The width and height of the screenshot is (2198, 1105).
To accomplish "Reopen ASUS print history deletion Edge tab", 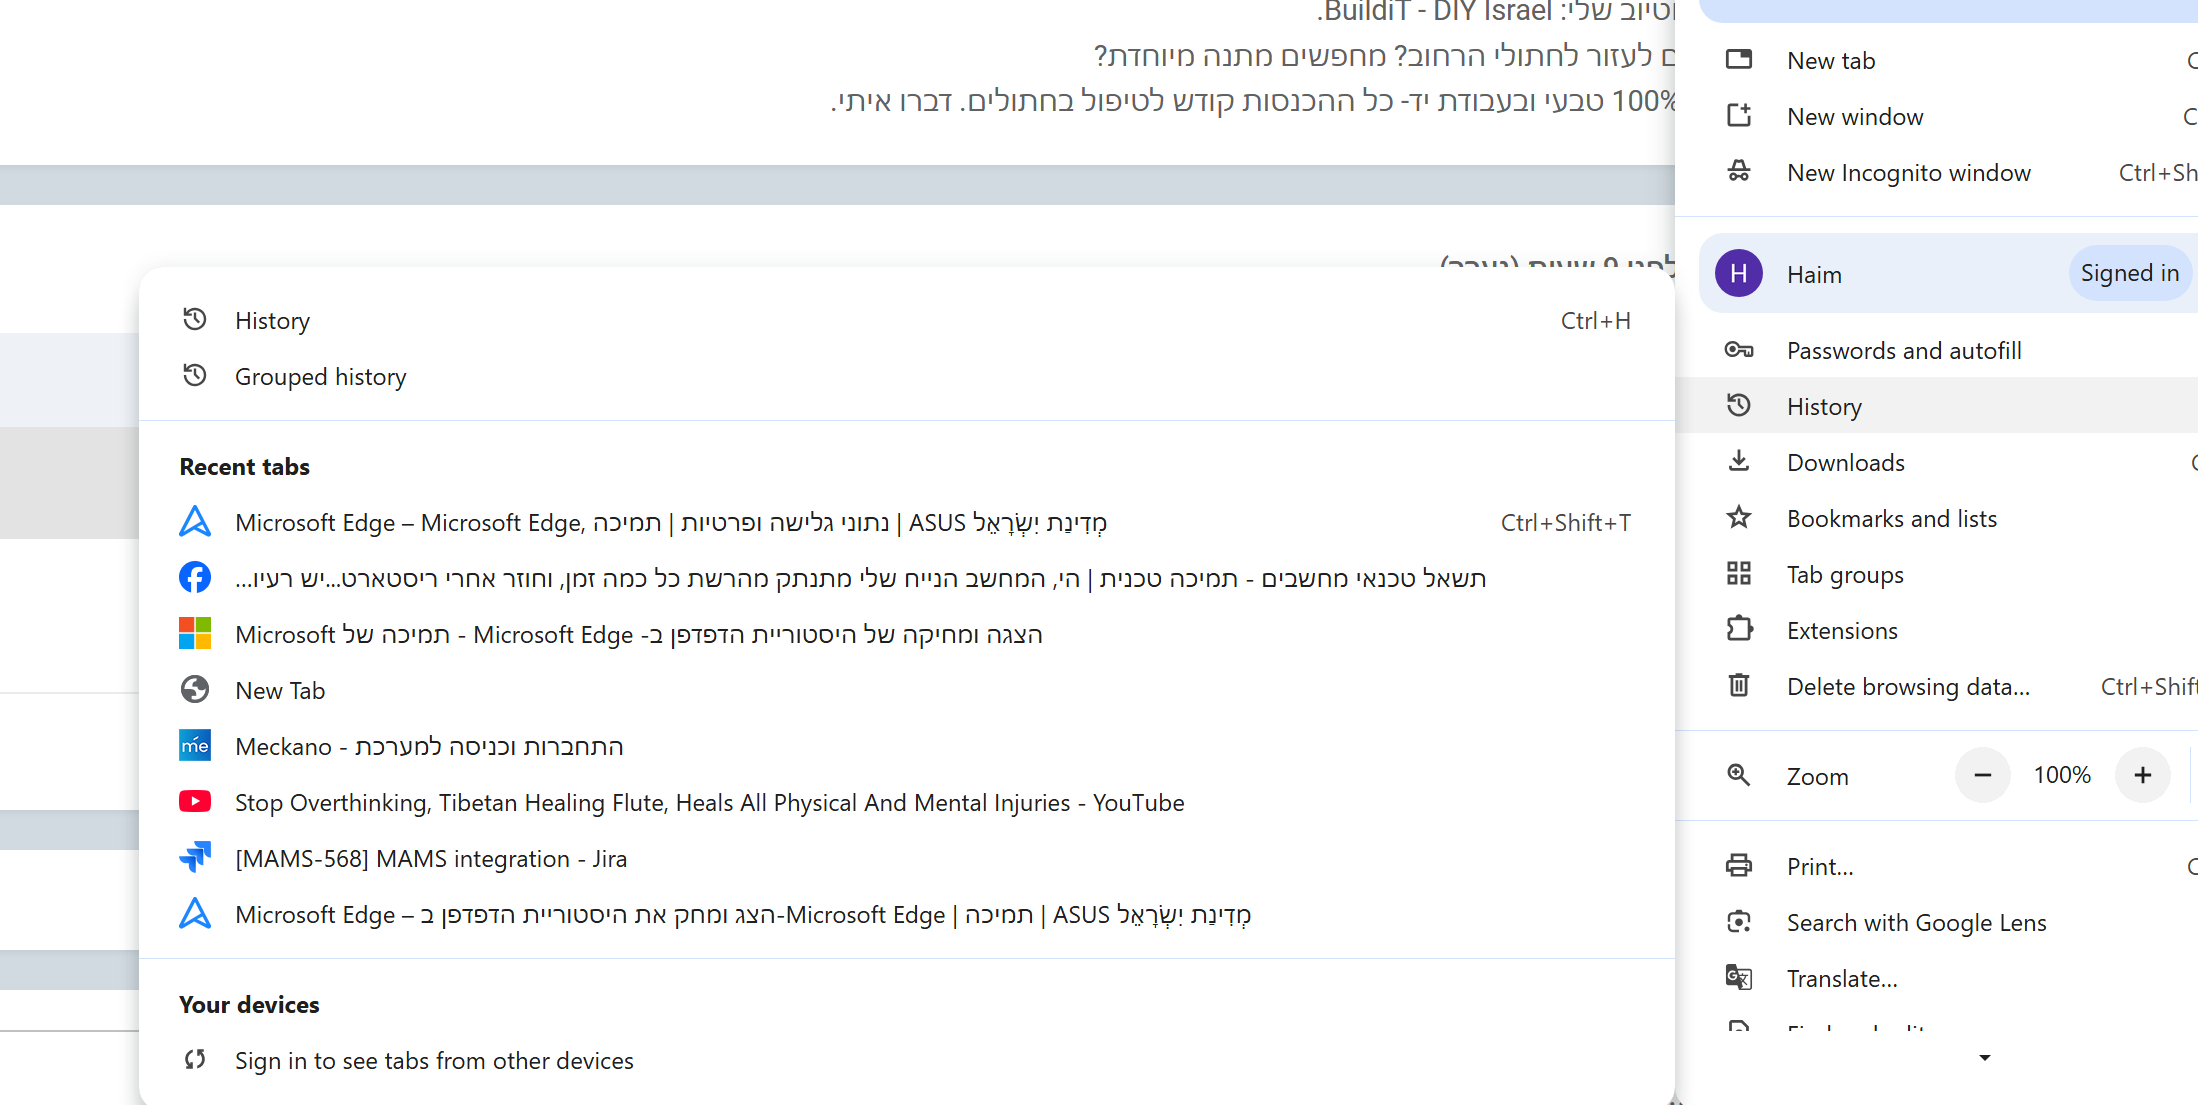I will 907,915.
